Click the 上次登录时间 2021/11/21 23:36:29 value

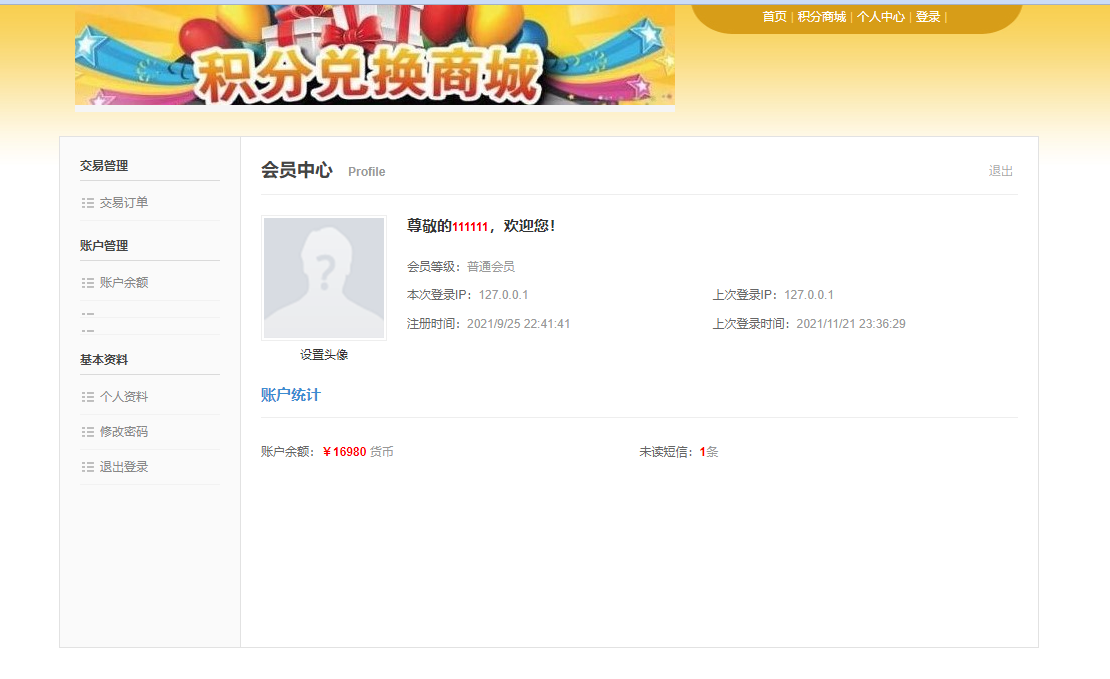tap(850, 324)
